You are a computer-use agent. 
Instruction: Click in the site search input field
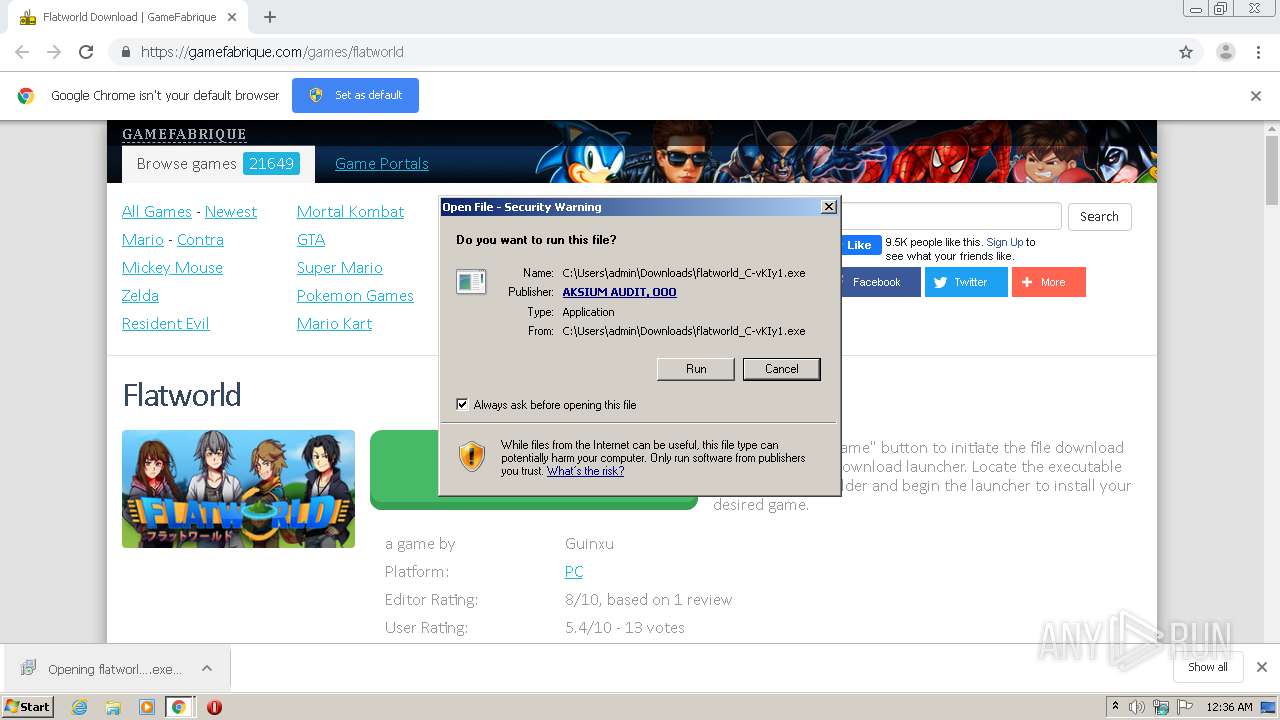[951, 216]
